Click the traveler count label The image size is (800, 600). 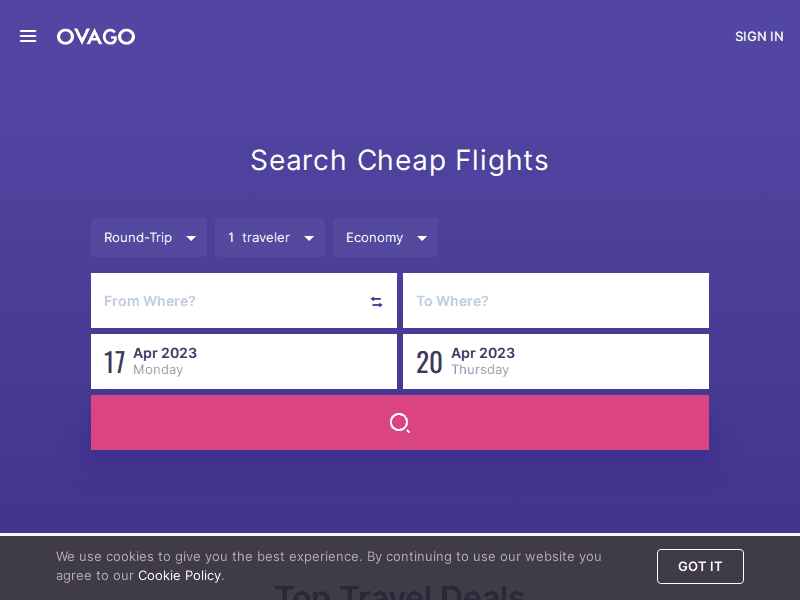pyautogui.click(x=259, y=238)
